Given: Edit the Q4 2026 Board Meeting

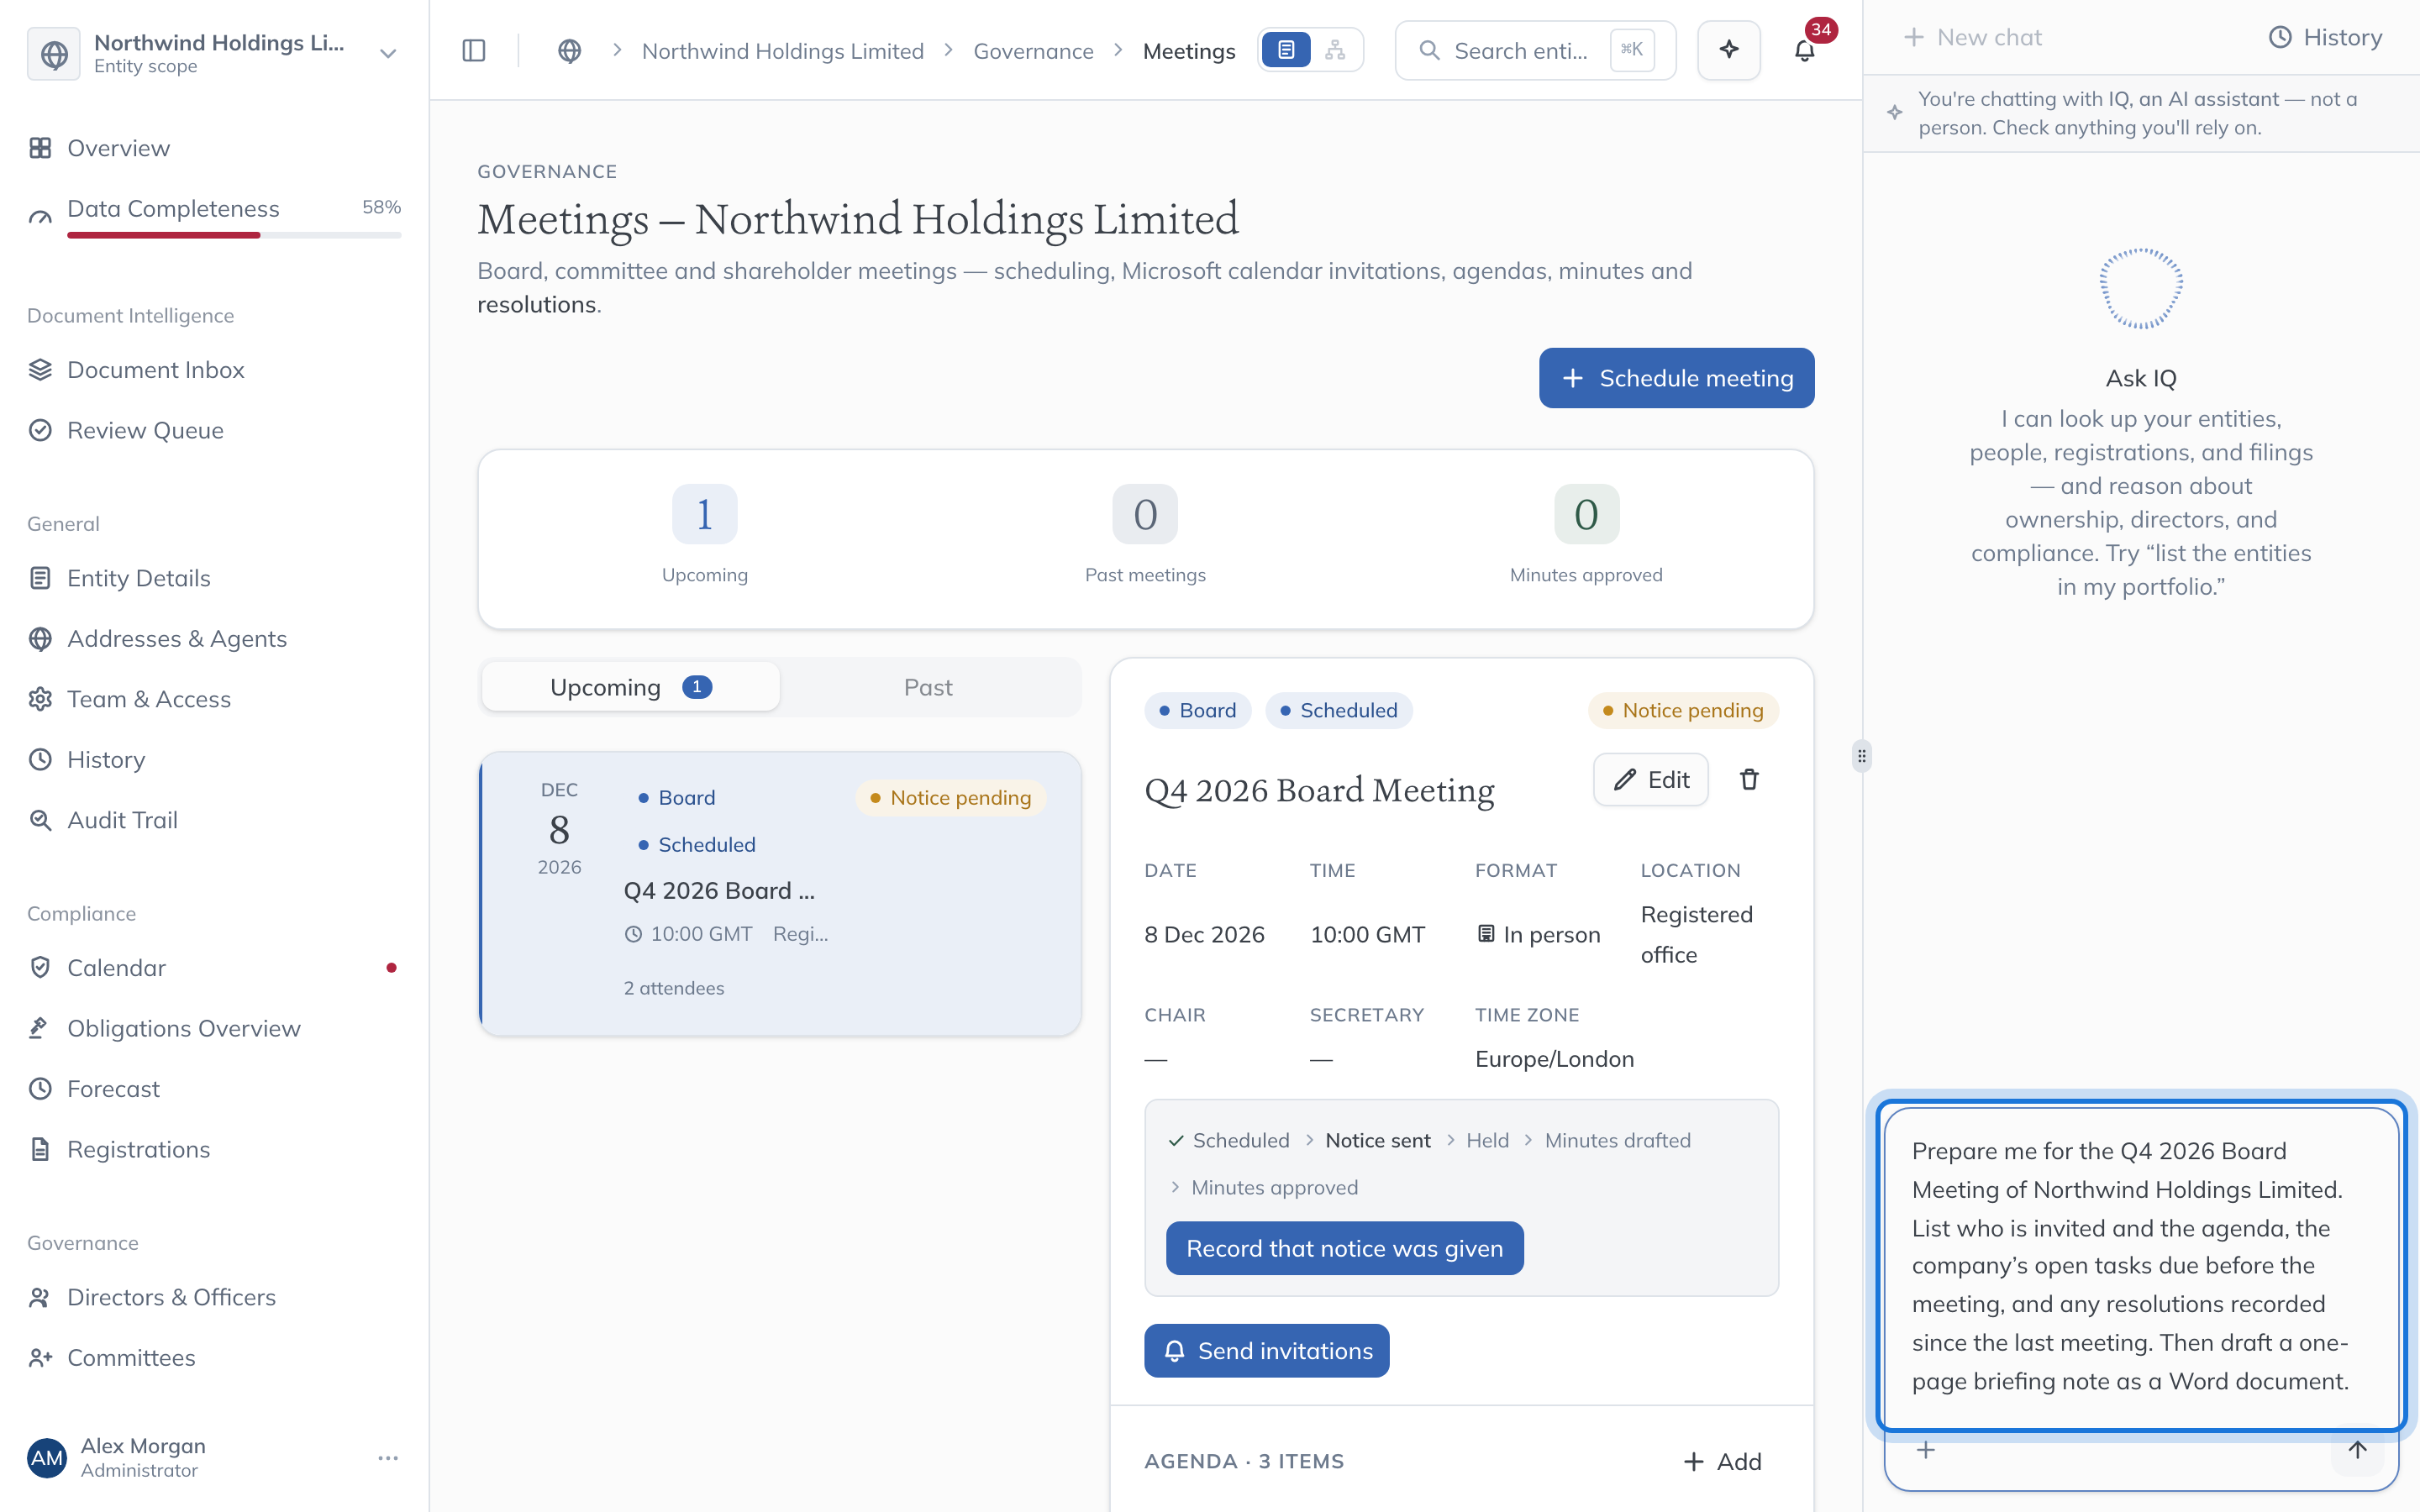Looking at the screenshot, I should point(1651,780).
